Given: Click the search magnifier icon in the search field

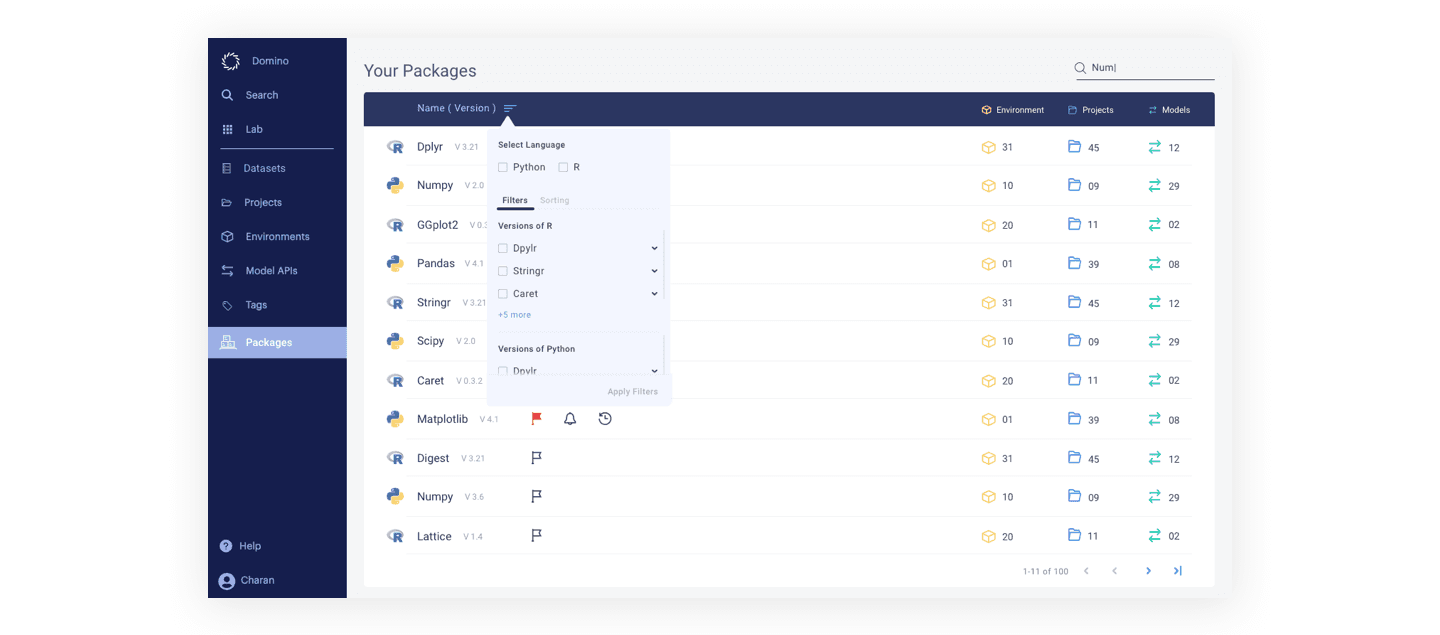Looking at the screenshot, I should pyautogui.click(x=1080, y=68).
